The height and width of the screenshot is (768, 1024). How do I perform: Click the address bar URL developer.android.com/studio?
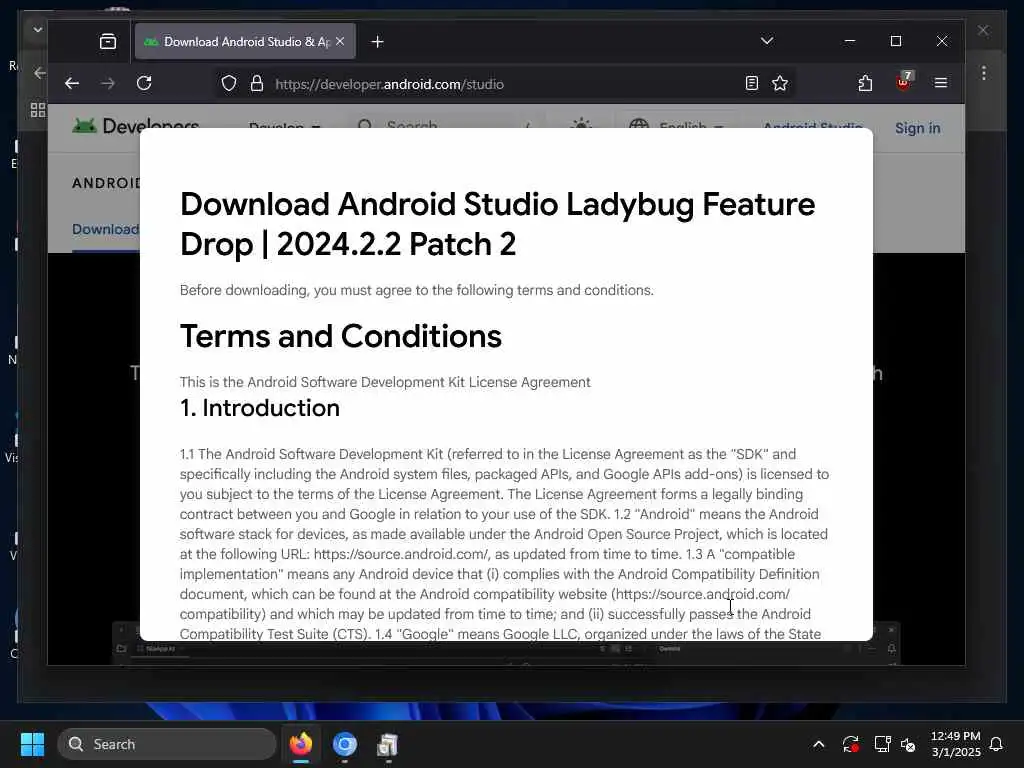[389, 84]
